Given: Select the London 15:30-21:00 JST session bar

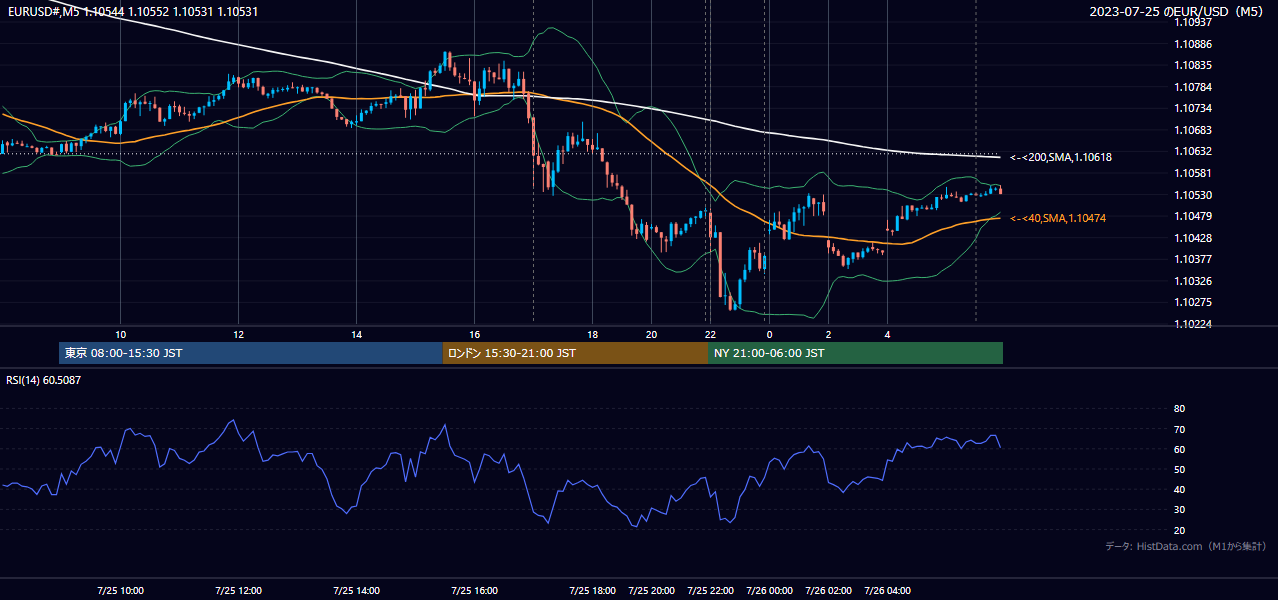Looking at the screenshot, I should coord(575,353).
